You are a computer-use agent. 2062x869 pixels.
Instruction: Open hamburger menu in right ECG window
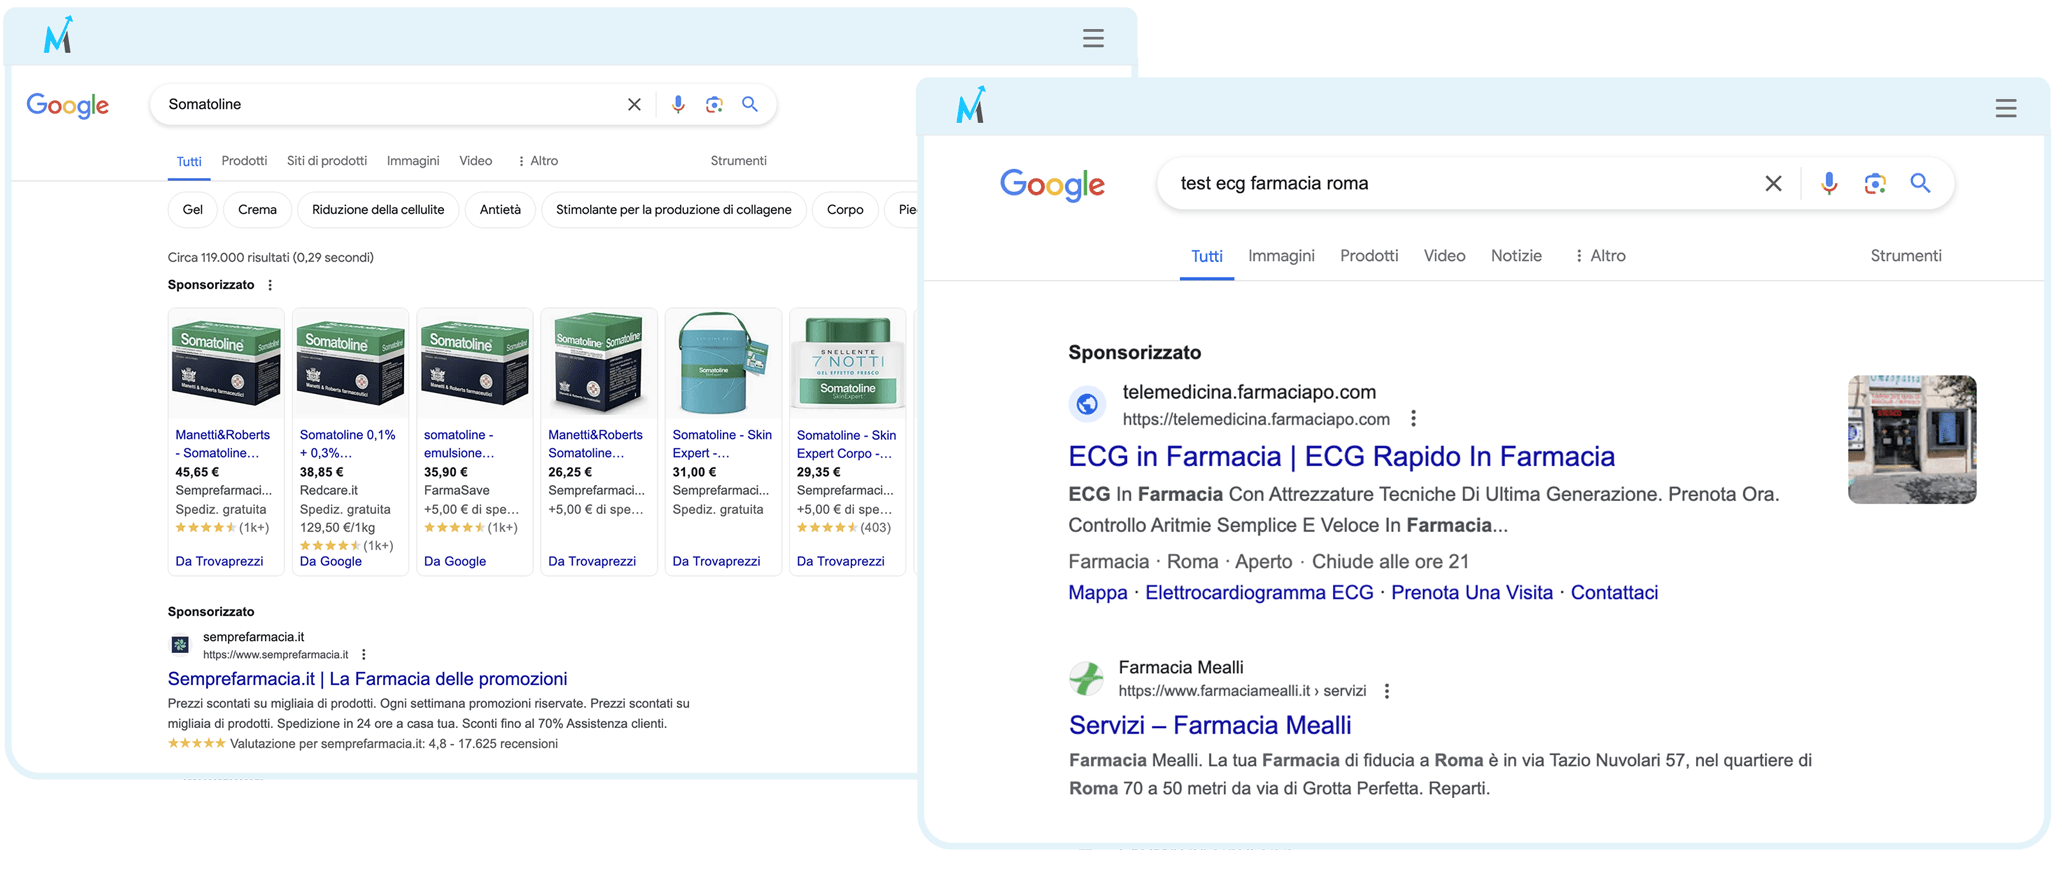coord(2005,108)
